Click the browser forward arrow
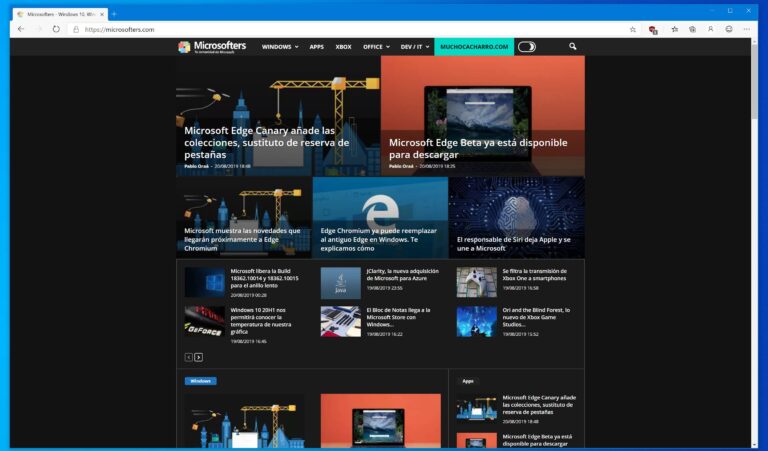The image size is (768, 451). tap(39, 29)
